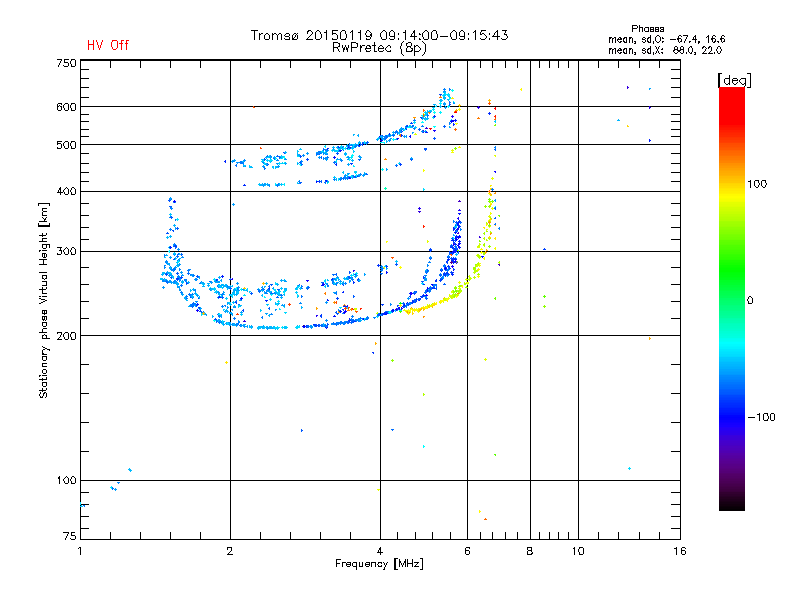The image size is (800, 600).
Task: Click the red "HV Off" status text
Action: coord(108,45)
